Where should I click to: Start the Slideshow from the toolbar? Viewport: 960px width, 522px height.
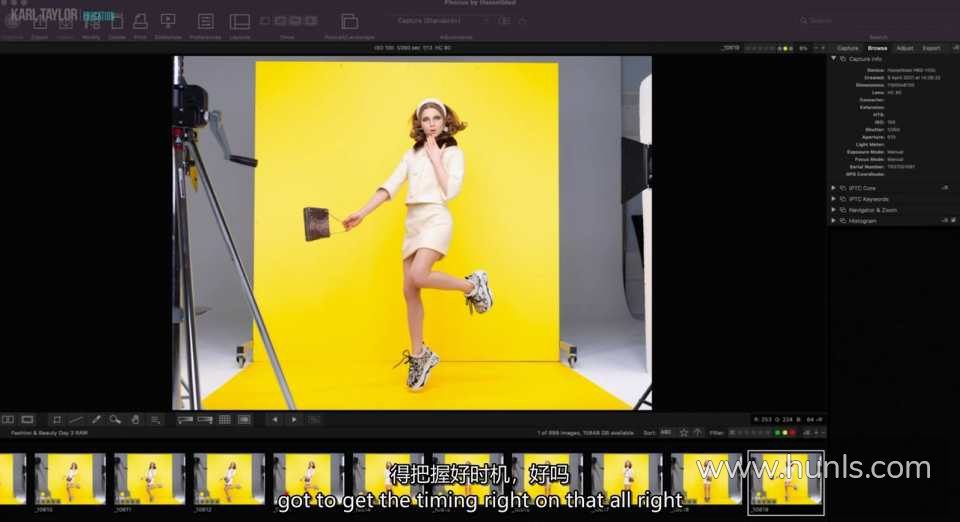pyautogui.click(x=168, y=22)
